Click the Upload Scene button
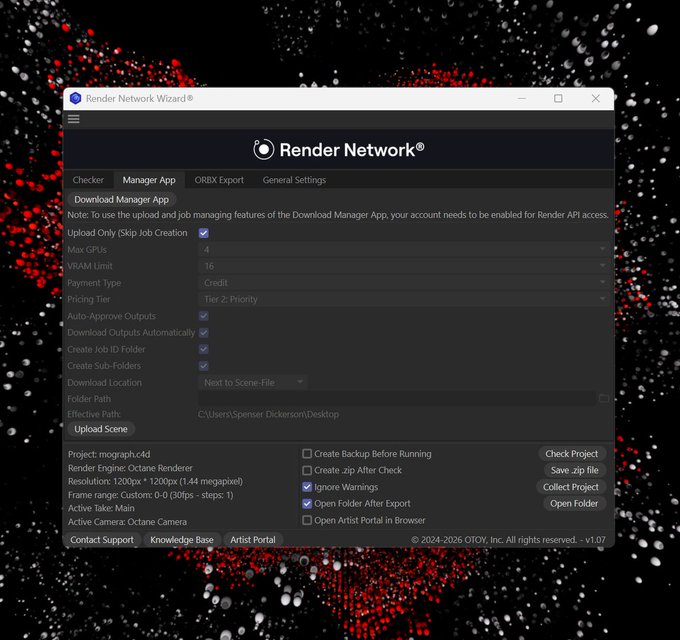The height and width of the screenshot is (640, 680). pyautogui.click(x=101, y=429)
